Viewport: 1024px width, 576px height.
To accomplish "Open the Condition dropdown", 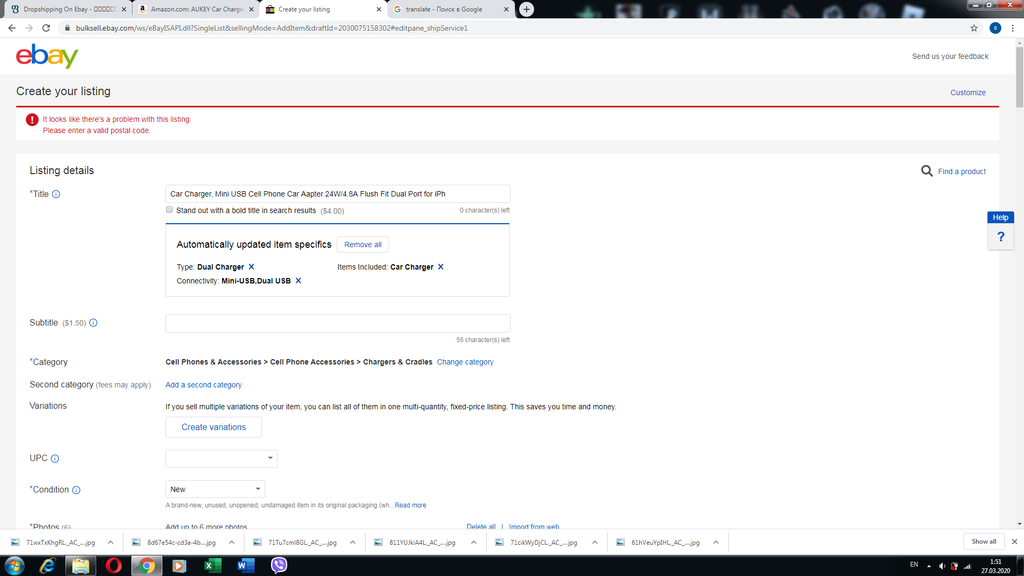I will pyautogui.click(x=215, y=489).
